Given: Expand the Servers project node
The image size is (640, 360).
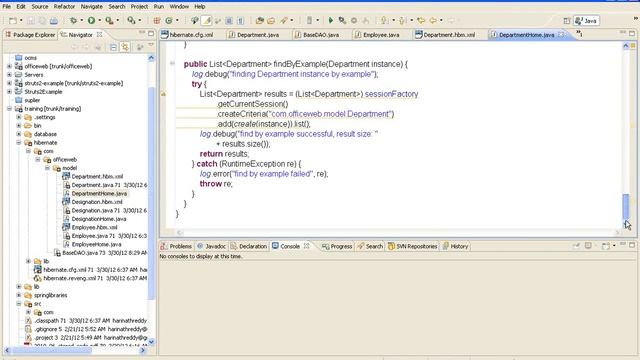Looking at the screenshot, I should click(x=9, y=75).
